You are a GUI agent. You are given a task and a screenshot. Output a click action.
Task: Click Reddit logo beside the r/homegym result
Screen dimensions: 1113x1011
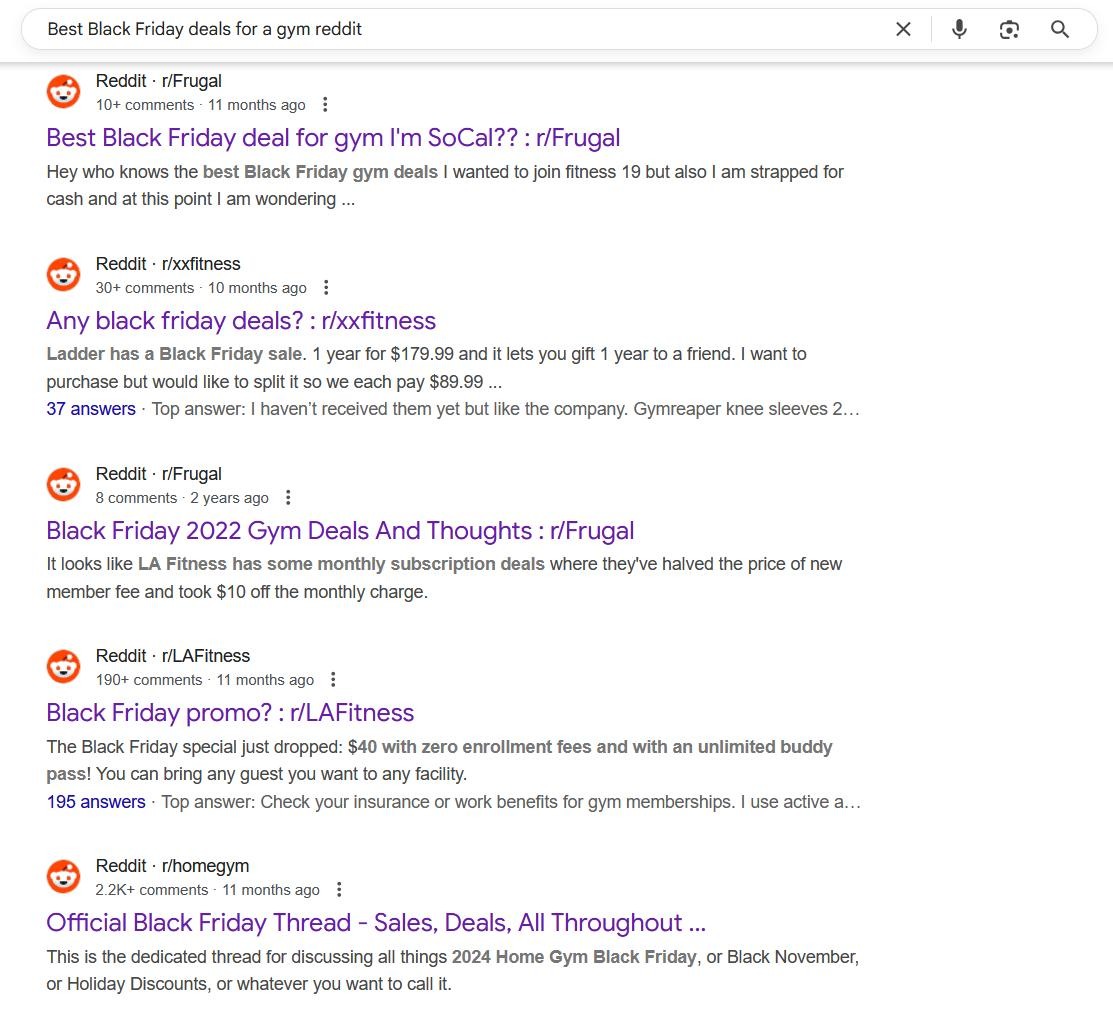click(64, 877)
